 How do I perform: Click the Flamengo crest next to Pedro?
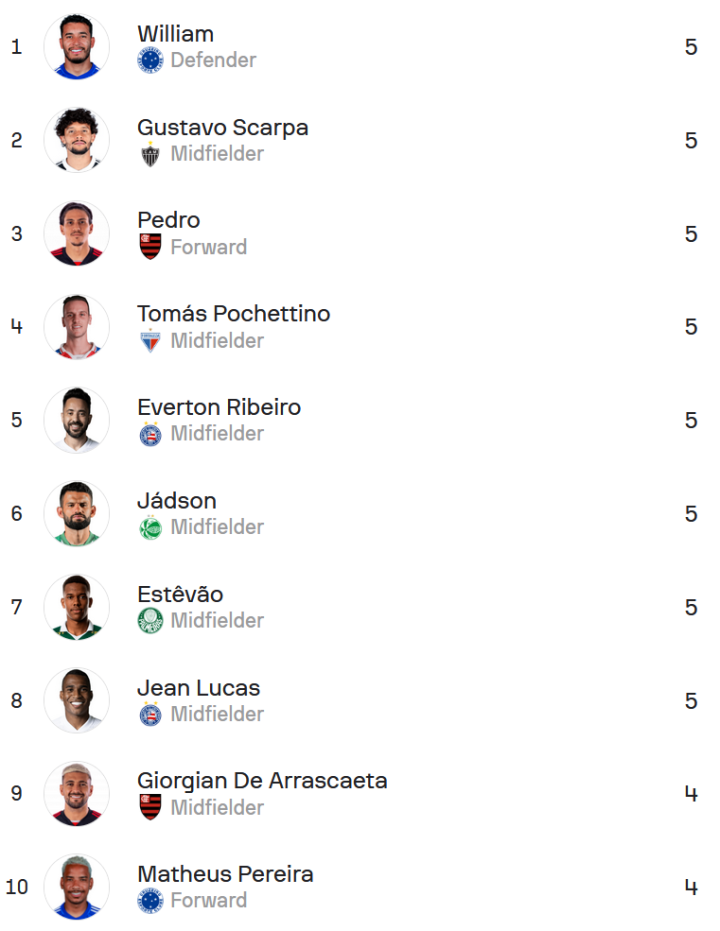150,247
